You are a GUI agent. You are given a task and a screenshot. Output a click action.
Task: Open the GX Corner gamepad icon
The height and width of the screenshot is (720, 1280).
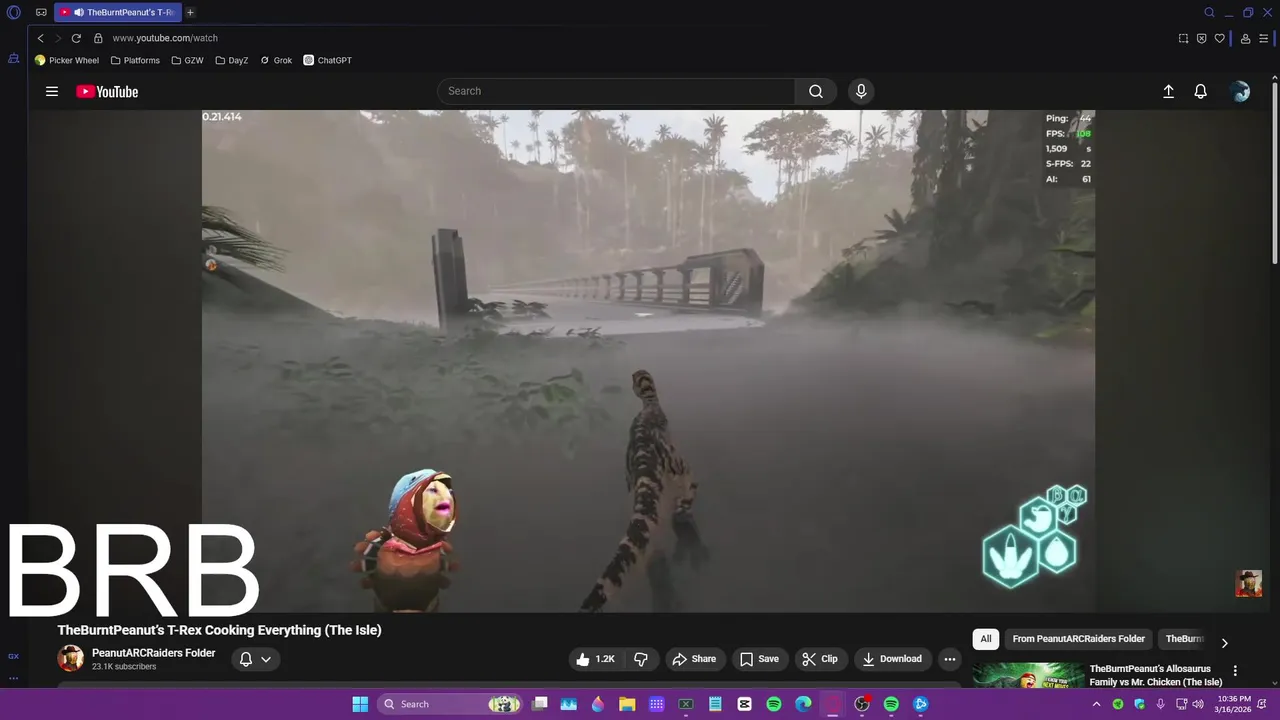(x=41, y=13)
